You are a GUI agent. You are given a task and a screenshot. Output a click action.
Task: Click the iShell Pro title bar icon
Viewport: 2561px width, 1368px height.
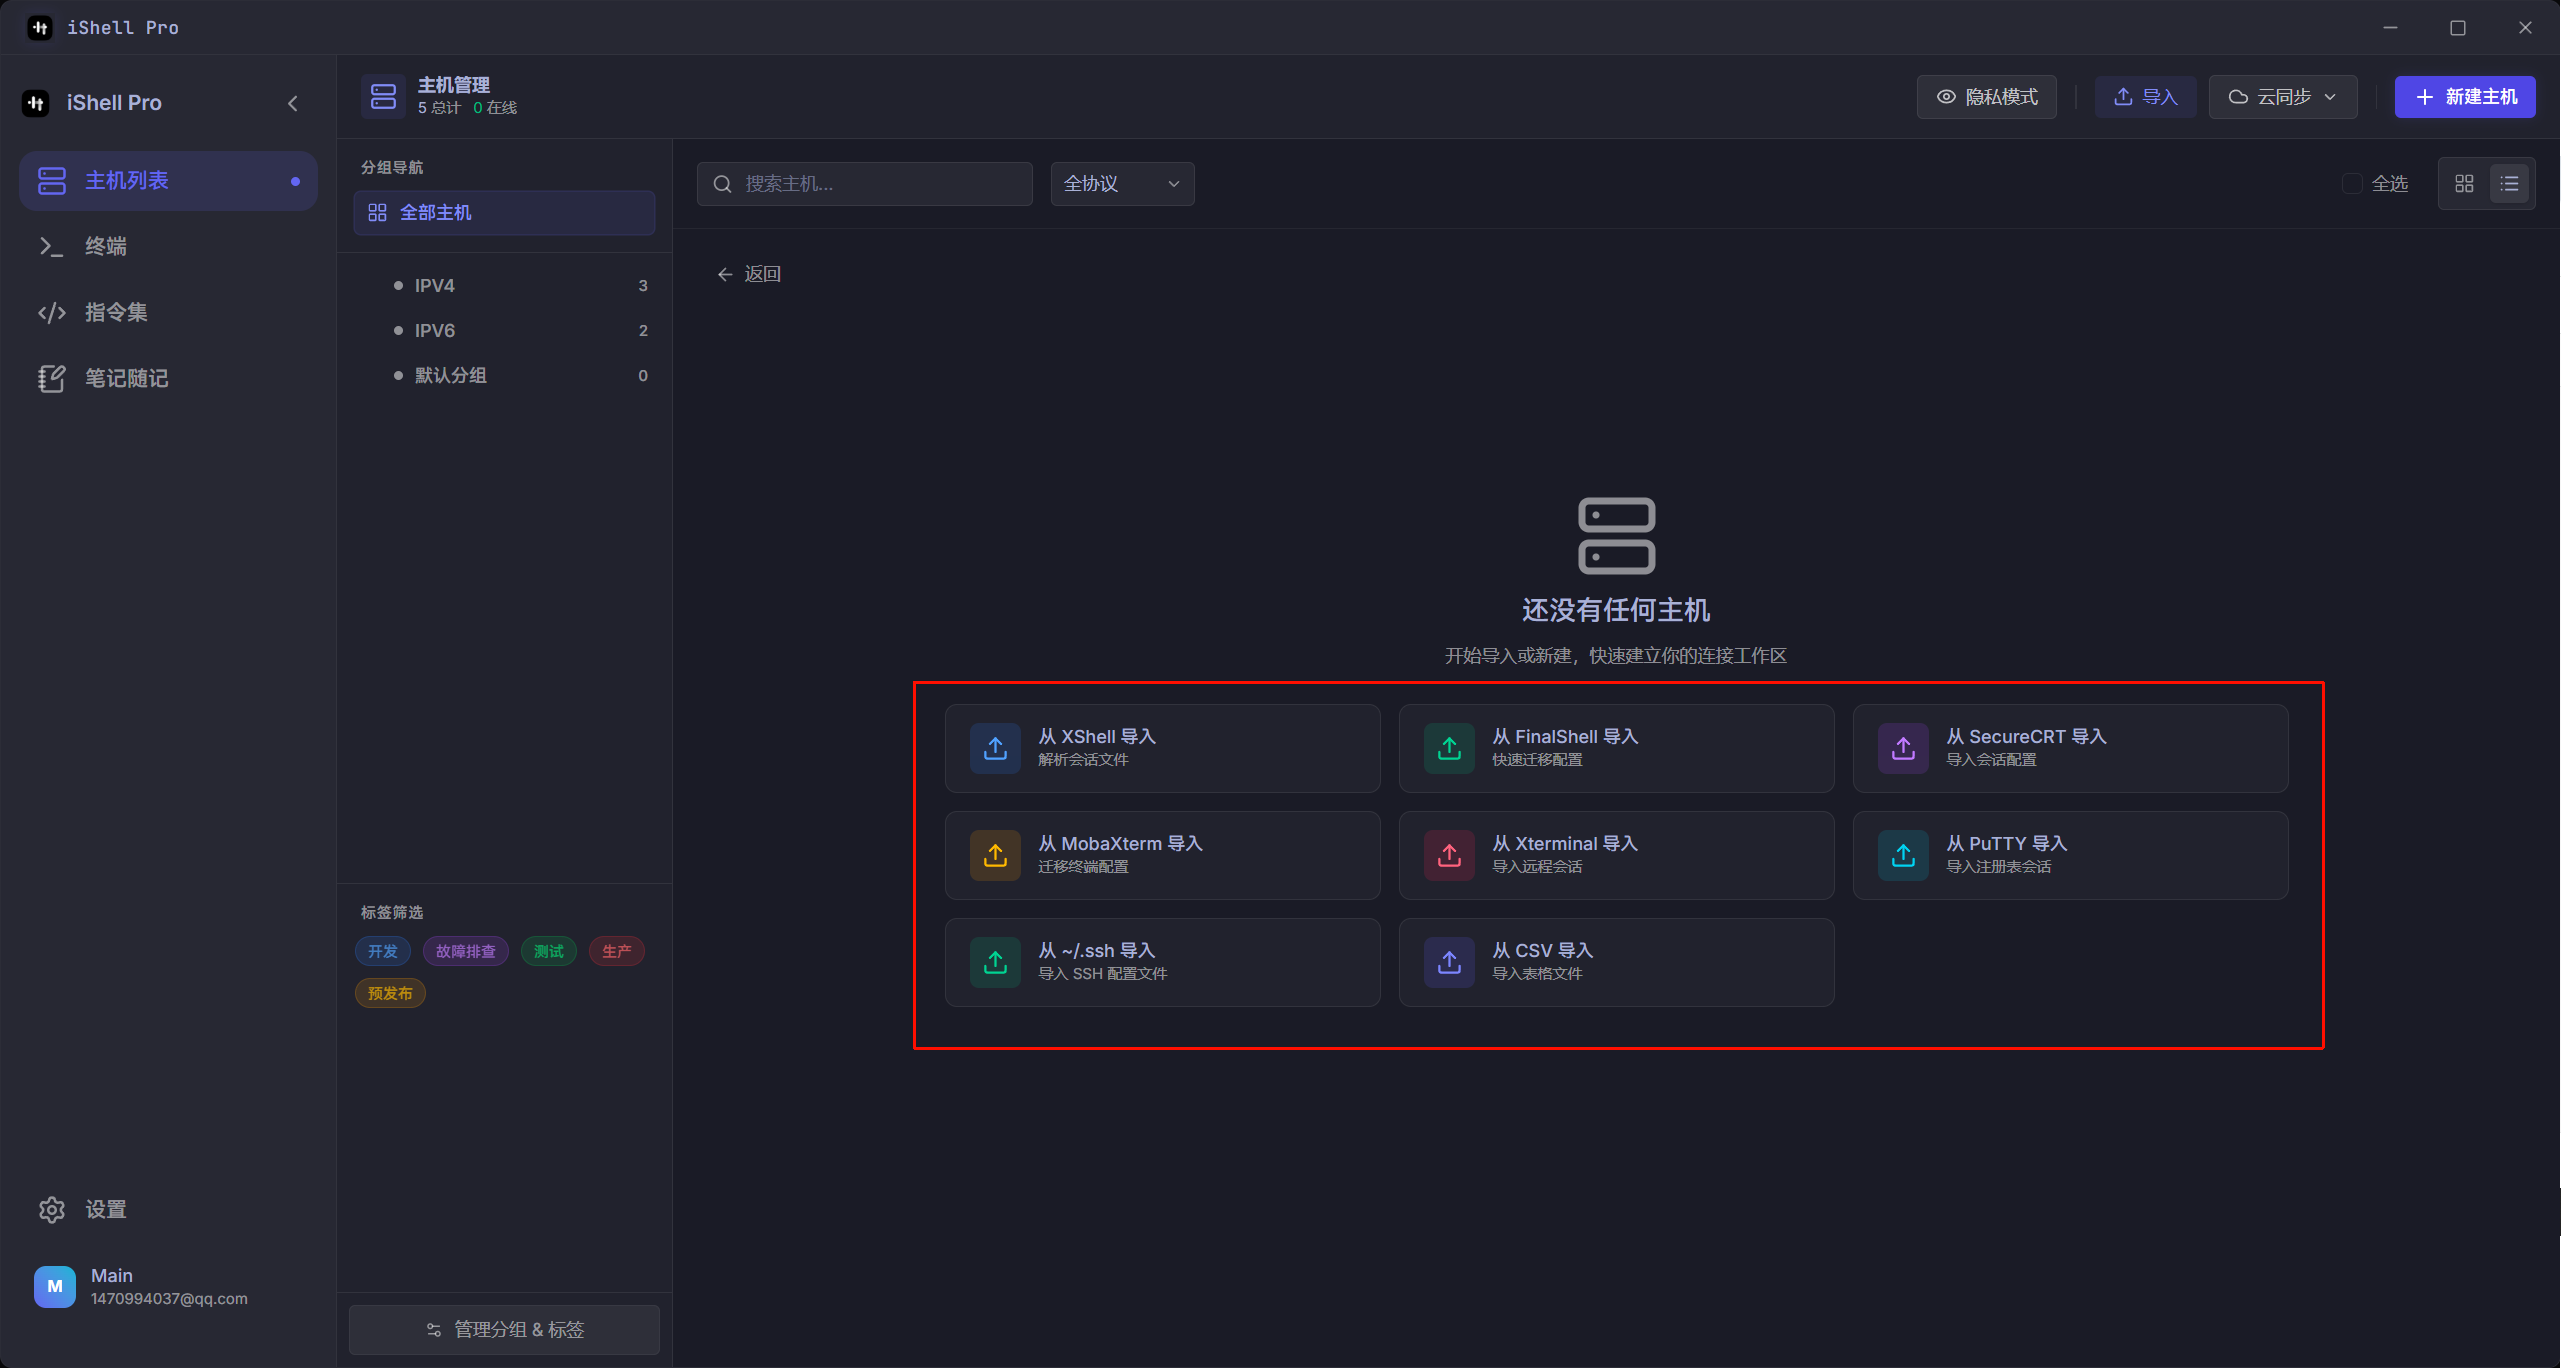pos(40,27)
